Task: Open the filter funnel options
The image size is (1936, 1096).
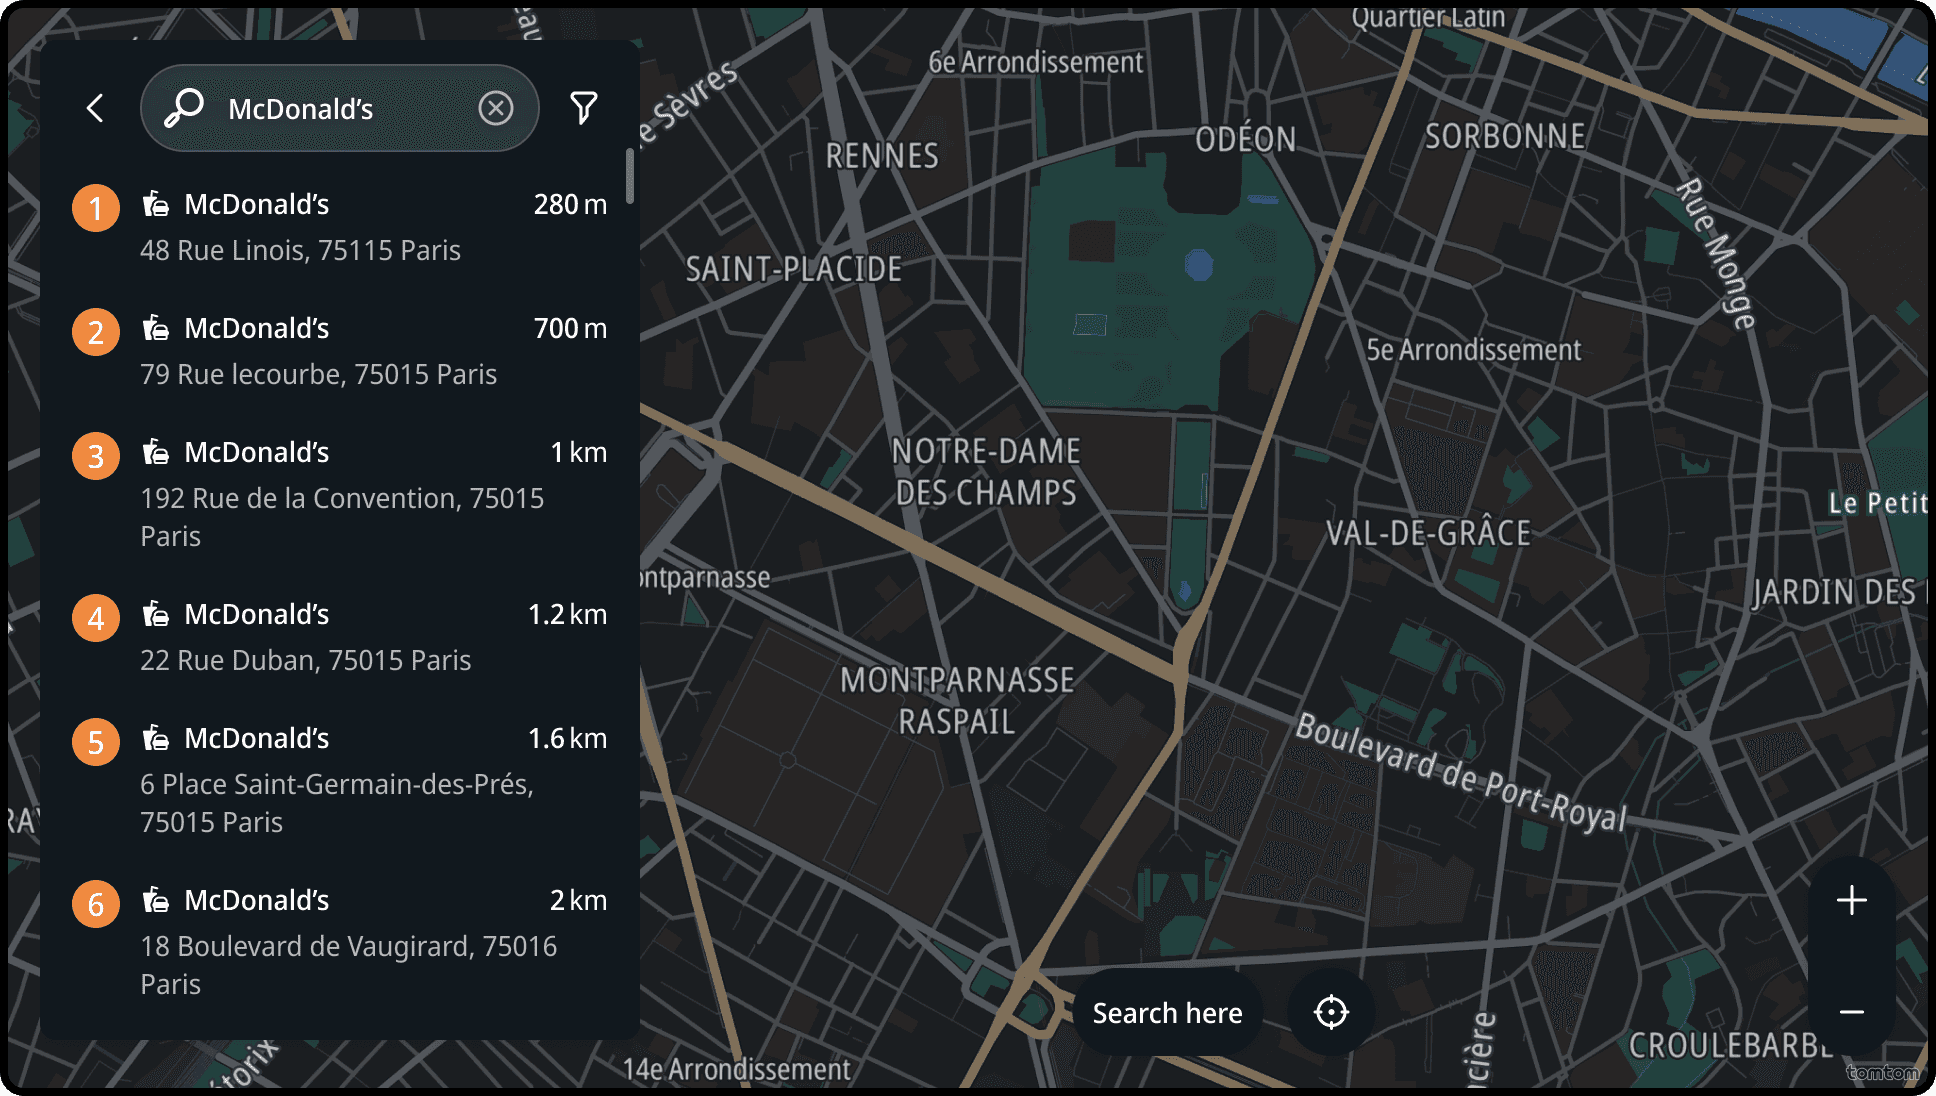Action: (x=584, y=108)
